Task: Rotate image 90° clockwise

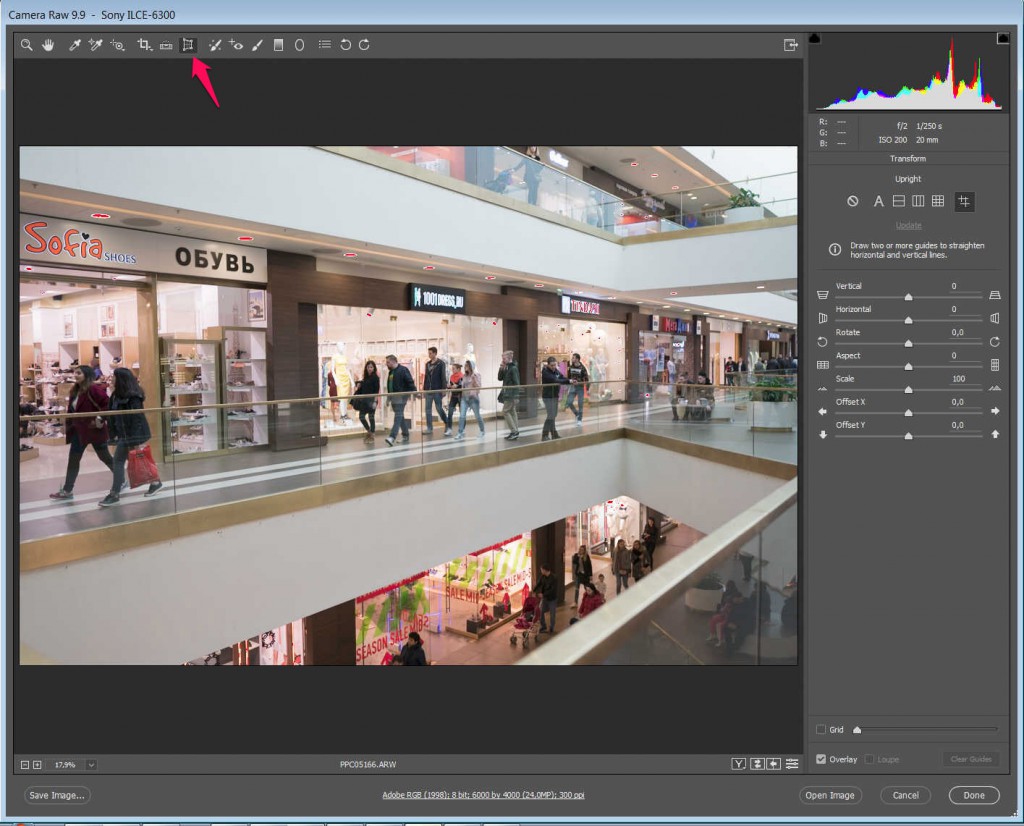Action: 365,45
